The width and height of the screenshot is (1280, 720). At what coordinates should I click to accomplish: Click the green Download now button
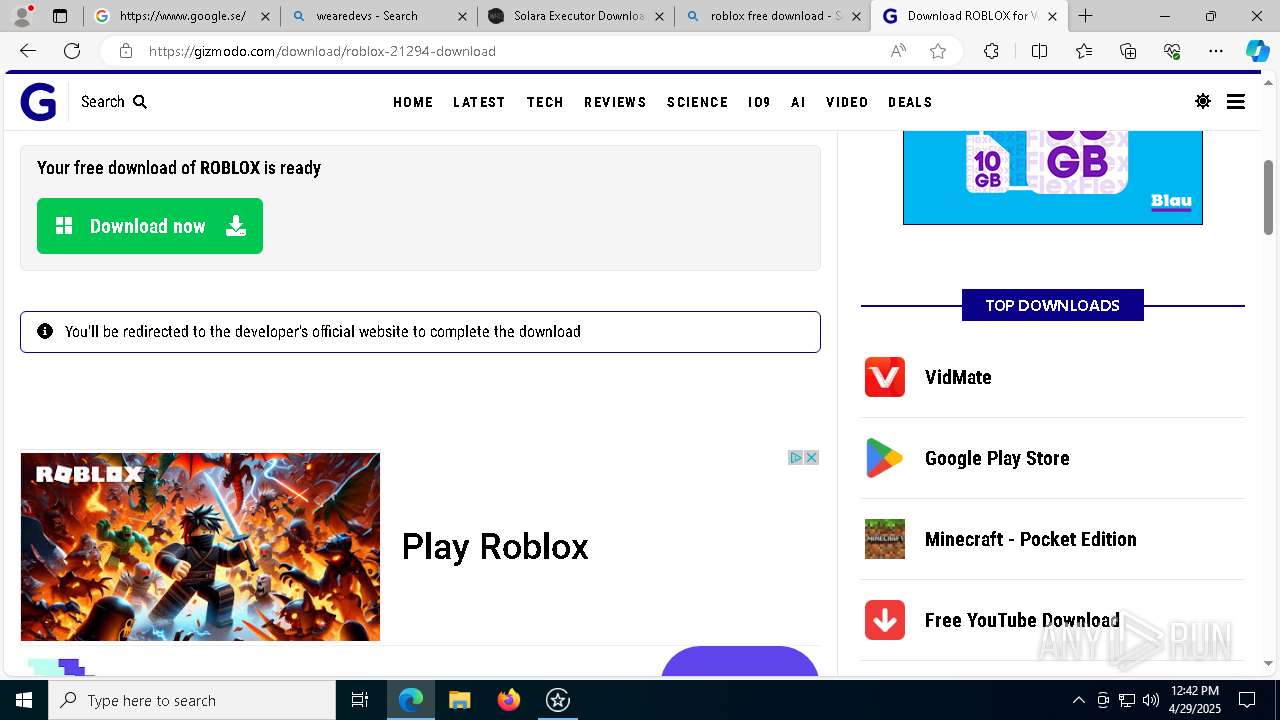click(x=150, y=226)
